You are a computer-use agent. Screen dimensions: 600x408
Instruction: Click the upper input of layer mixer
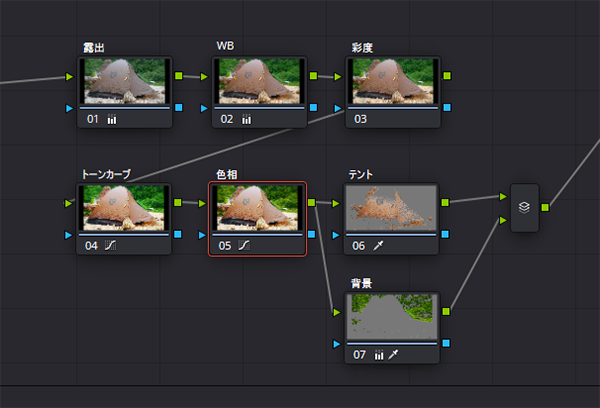[503, 197]
